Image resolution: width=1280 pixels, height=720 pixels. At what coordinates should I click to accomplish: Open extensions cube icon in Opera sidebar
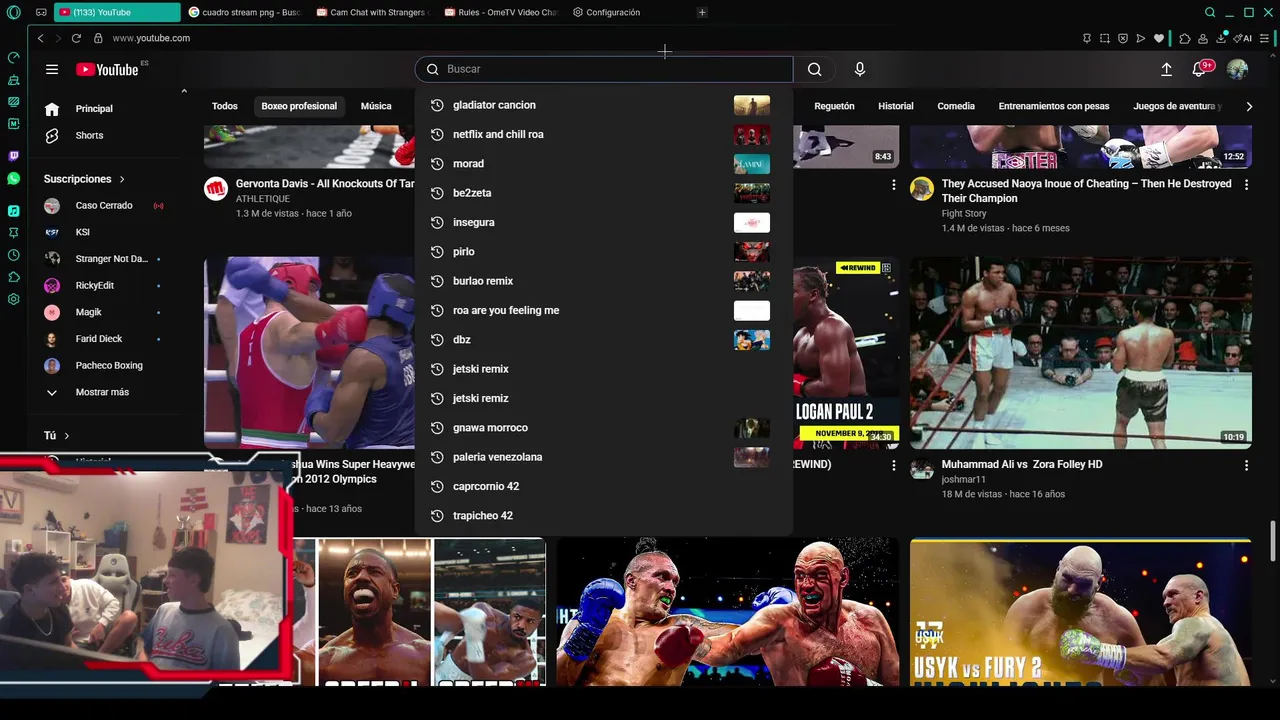click(x=13, y=277)
